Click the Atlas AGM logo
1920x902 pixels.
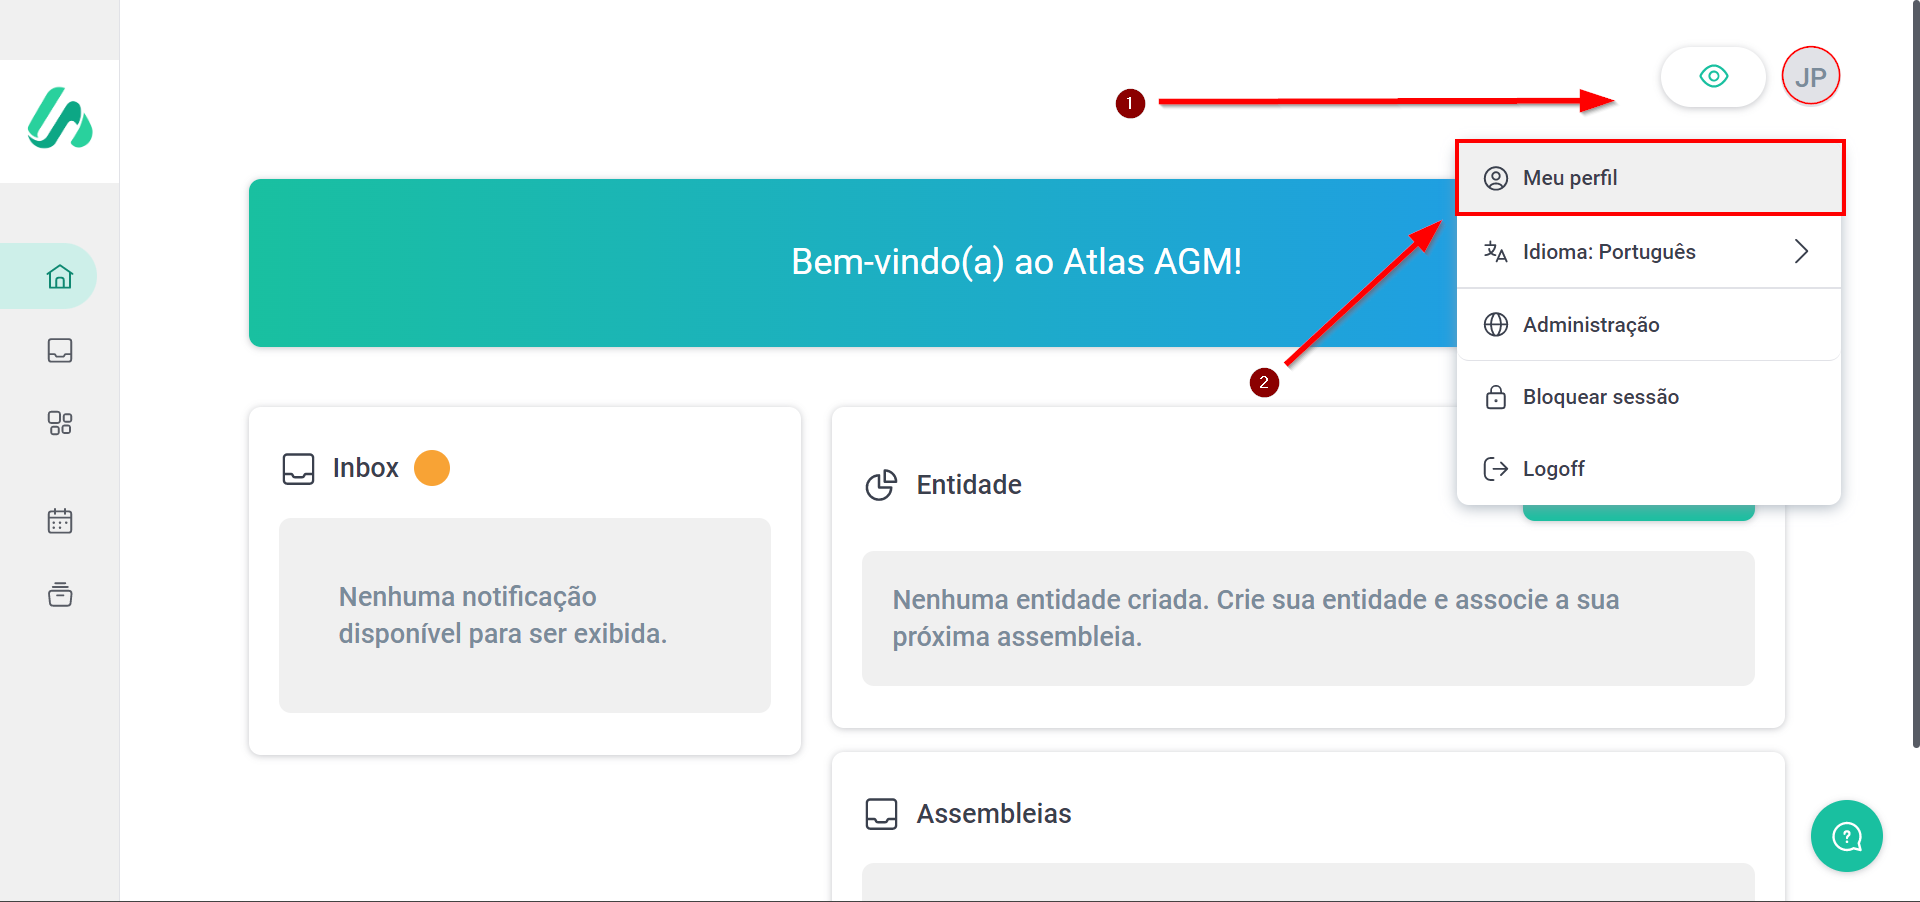pyautogui.click(x=60, y=119)
